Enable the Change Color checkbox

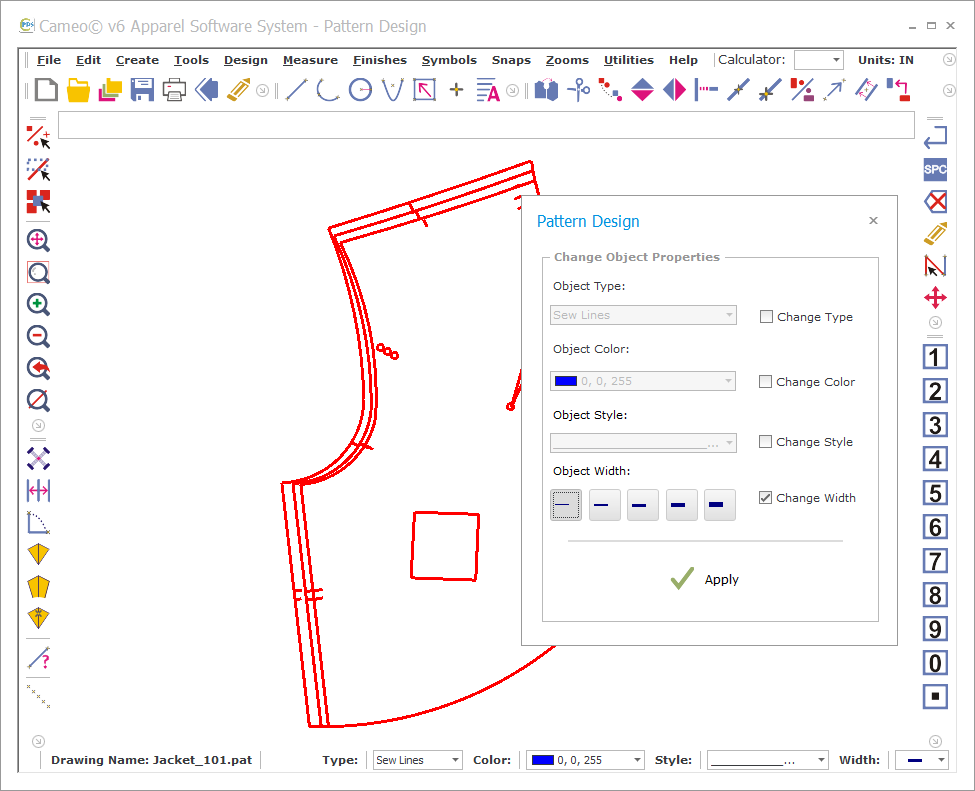point(765,381)
